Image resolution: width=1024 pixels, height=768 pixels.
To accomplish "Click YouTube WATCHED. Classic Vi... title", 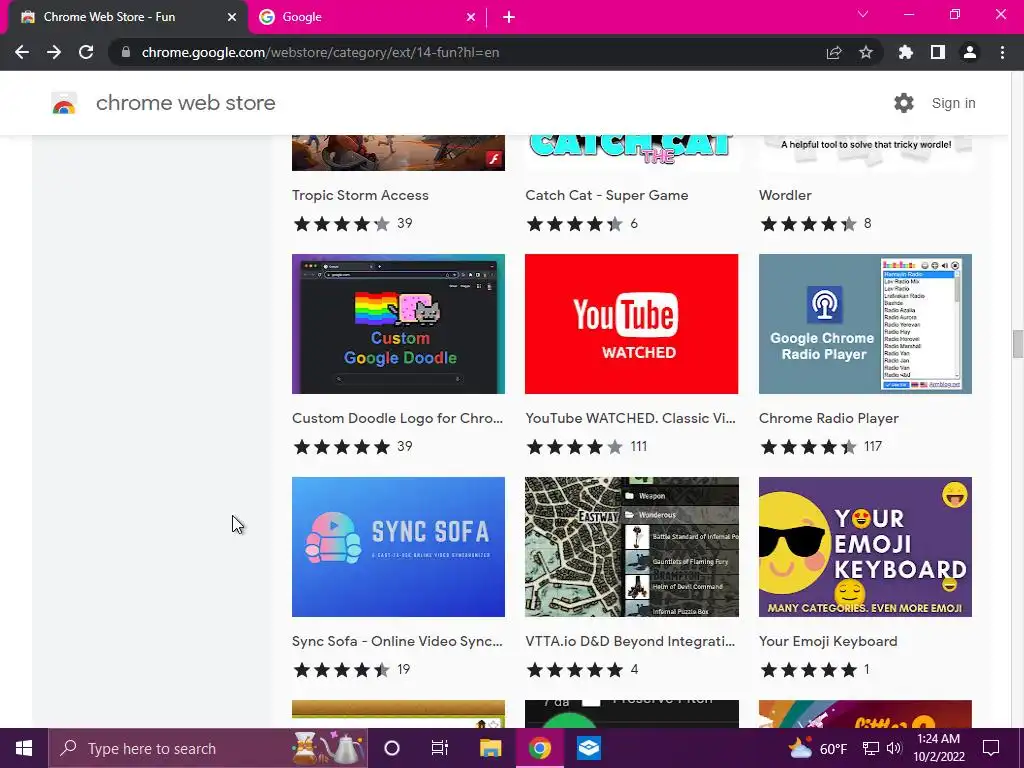I will [x=630, y=418].
